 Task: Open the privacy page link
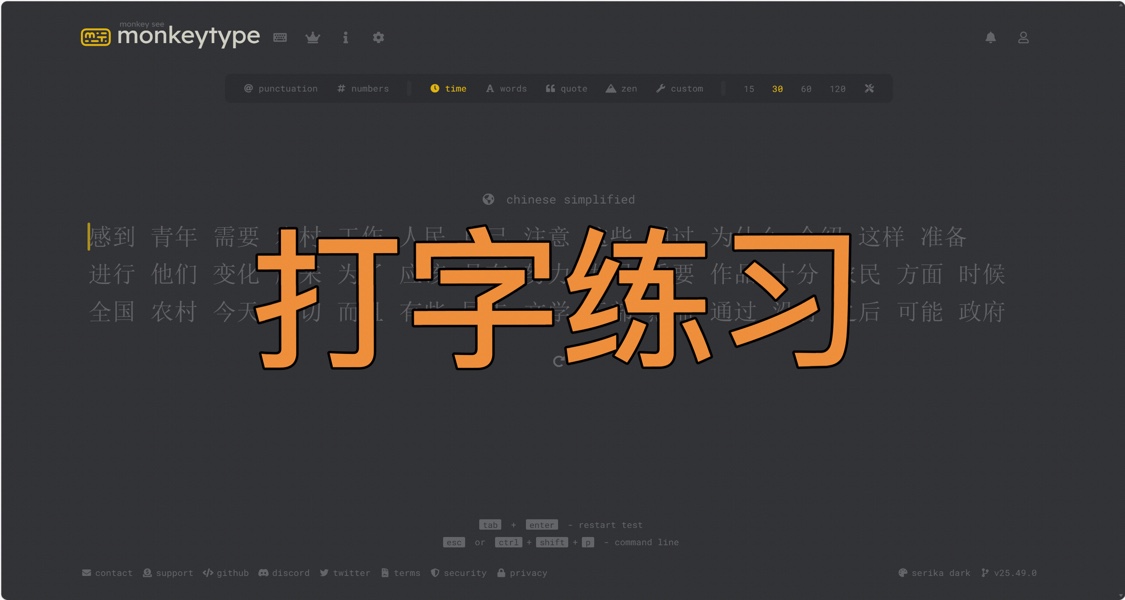[523, 573]
